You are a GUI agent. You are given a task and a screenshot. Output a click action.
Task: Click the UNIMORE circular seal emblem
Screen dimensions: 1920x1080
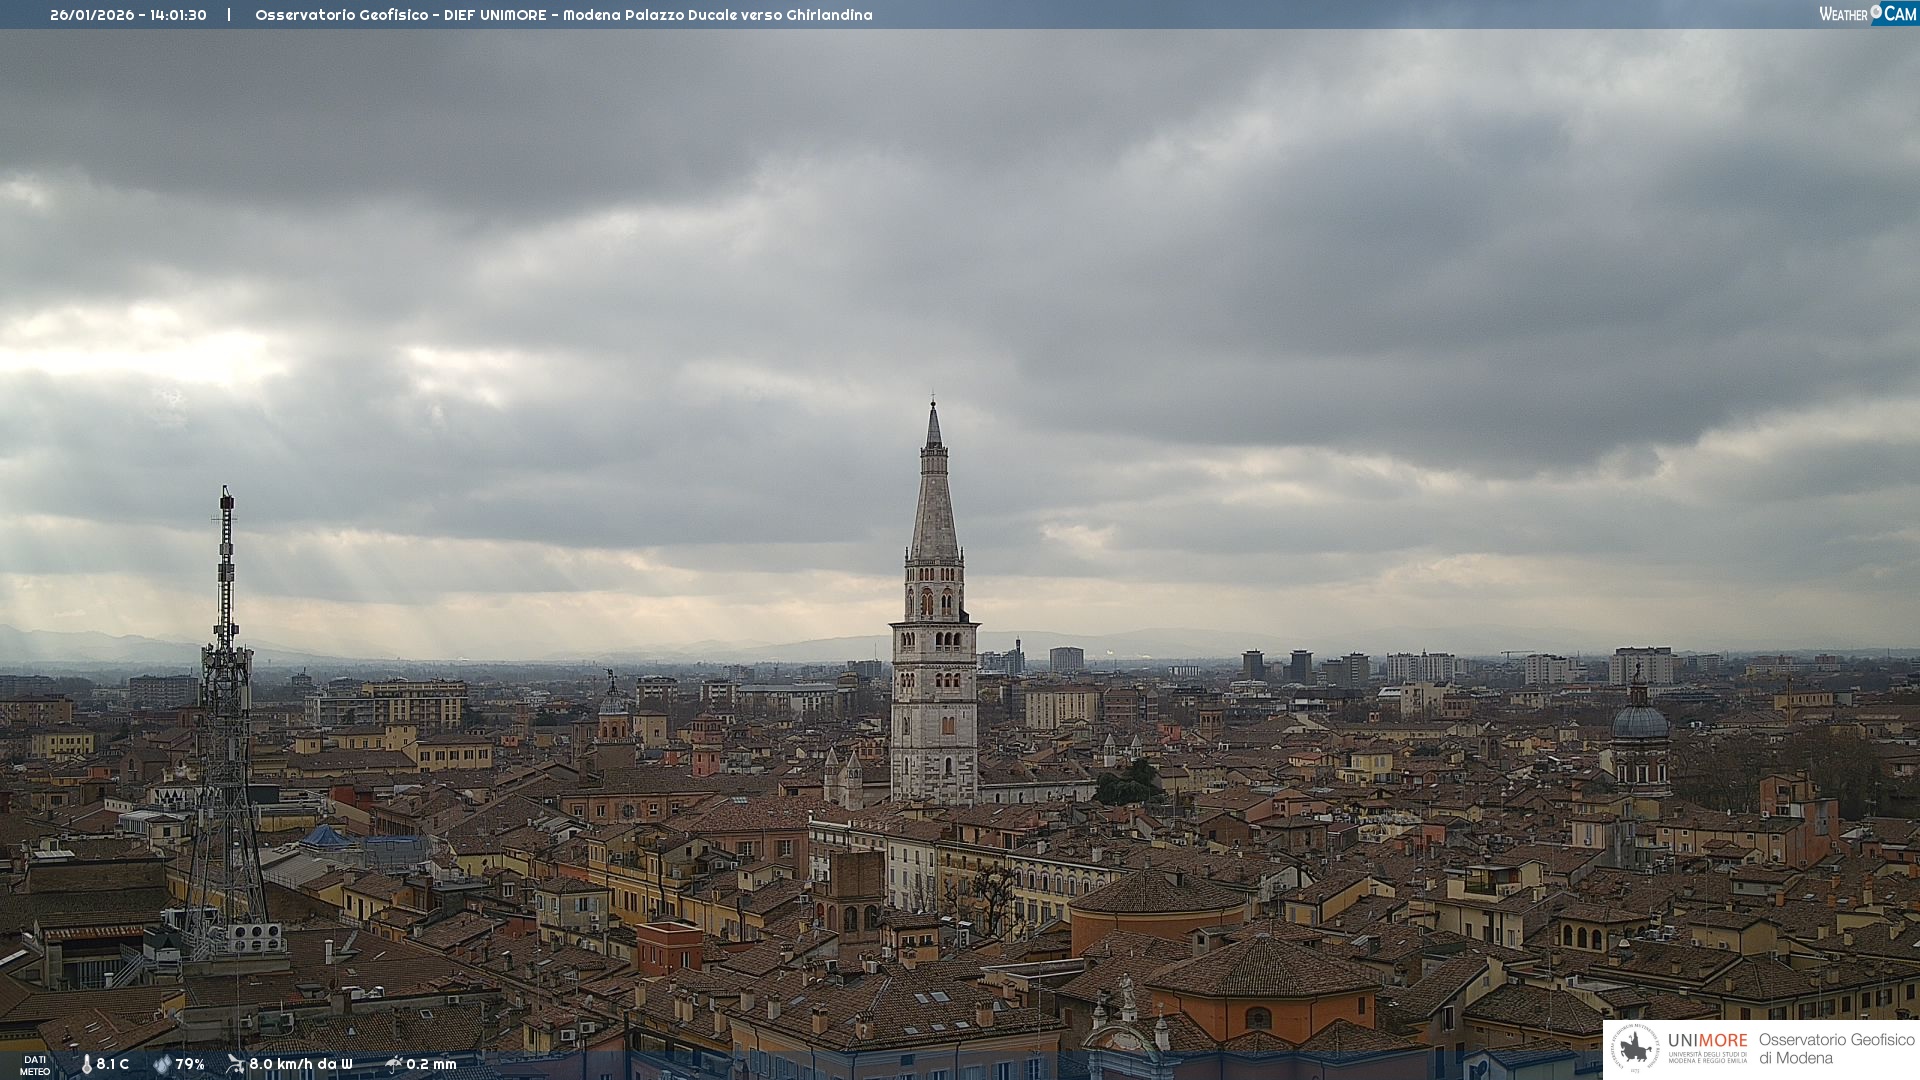pyautogui.click(x=1635, y=1048)
